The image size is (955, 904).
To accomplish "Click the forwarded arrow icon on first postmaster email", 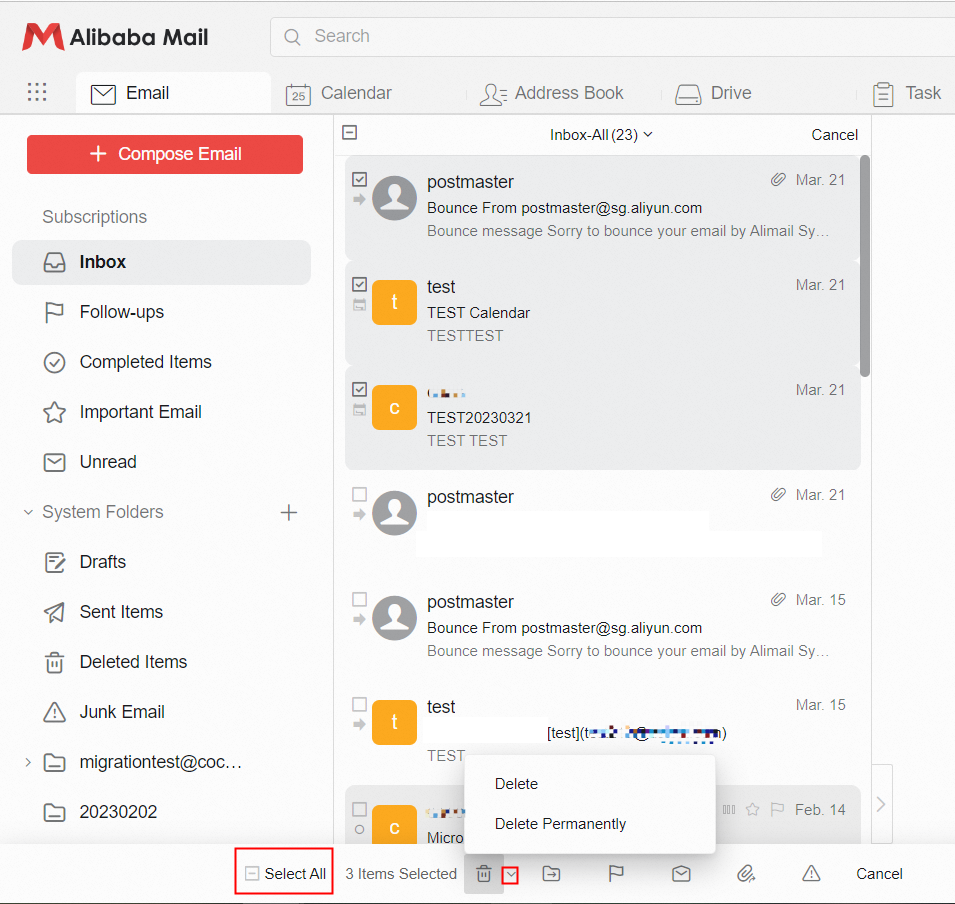I will (359, 199).
